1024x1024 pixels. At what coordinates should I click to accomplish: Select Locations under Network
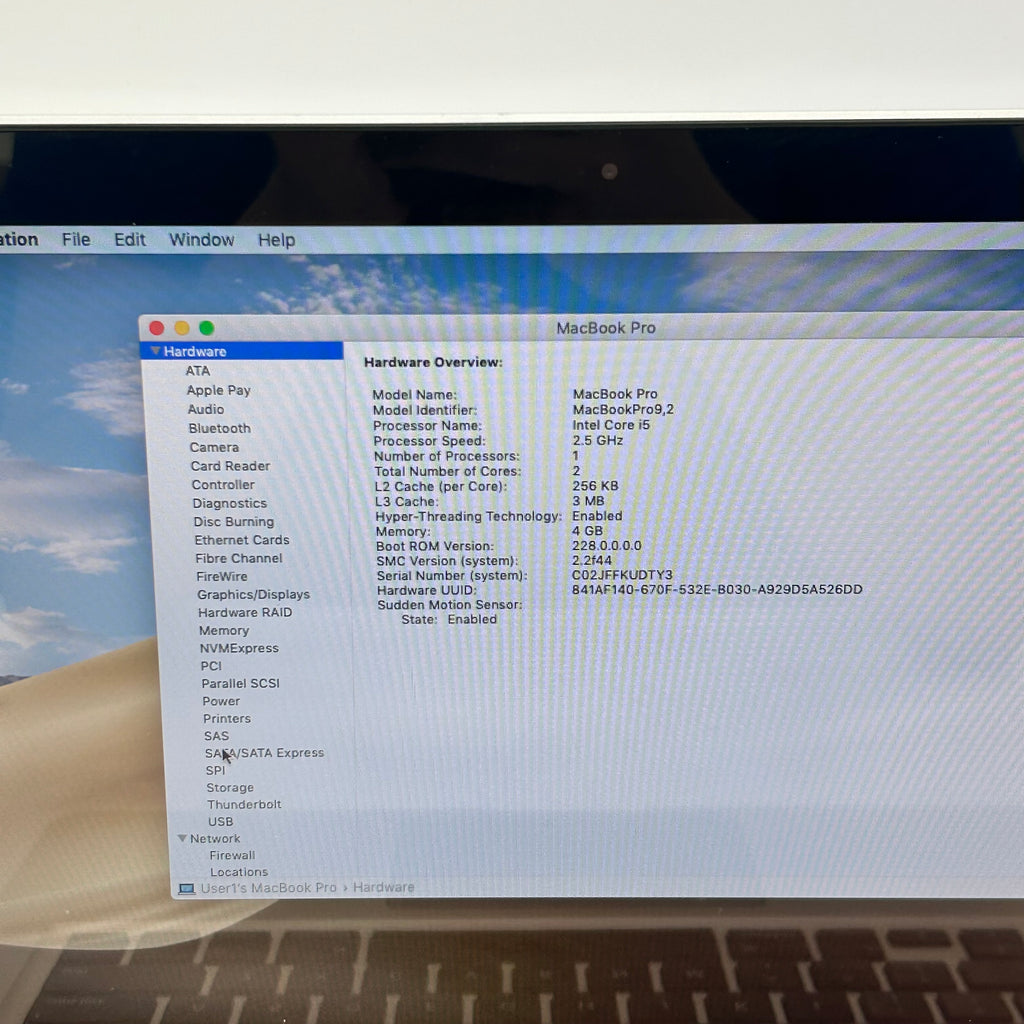pos(238,872)
